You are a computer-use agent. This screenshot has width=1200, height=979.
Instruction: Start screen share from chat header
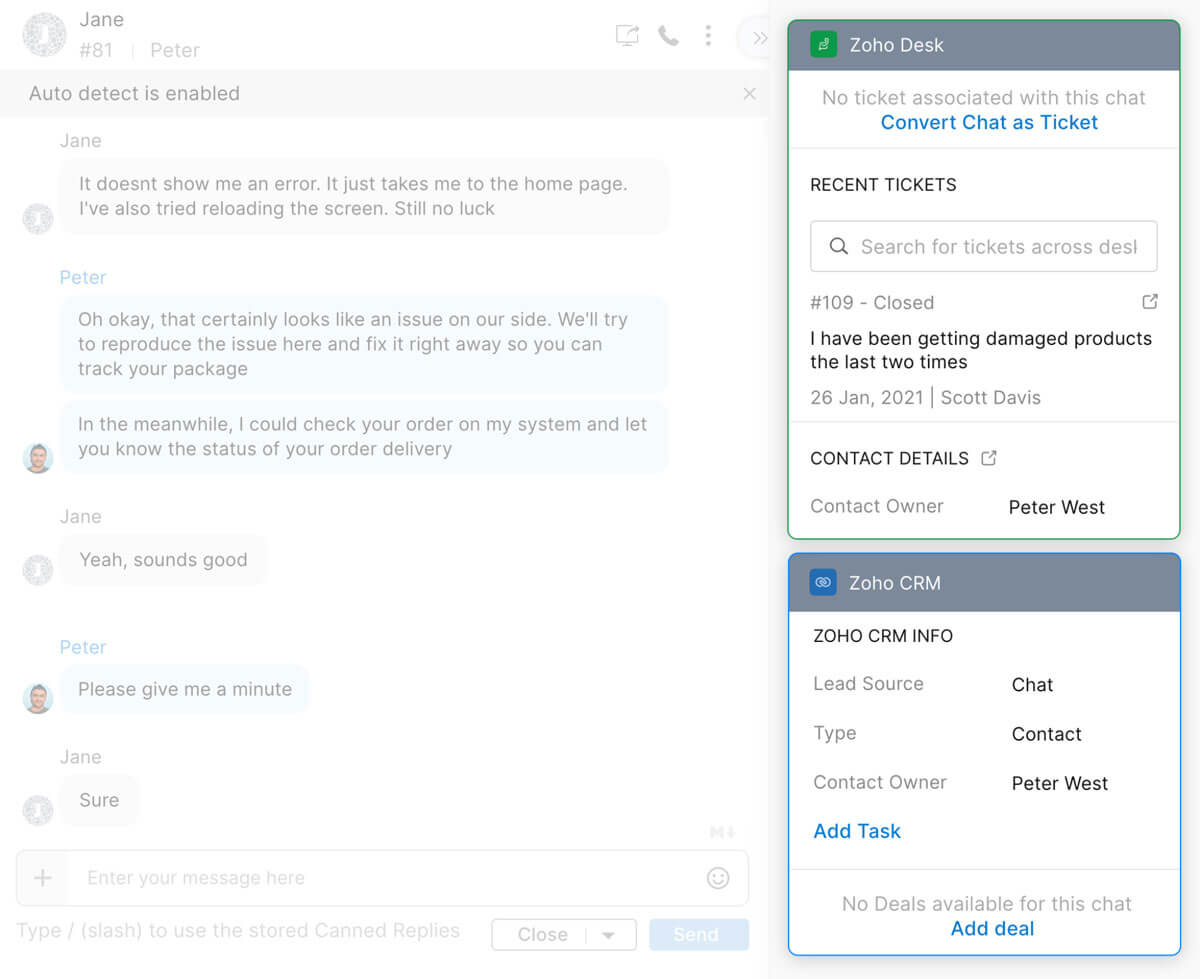click(627, 36)
